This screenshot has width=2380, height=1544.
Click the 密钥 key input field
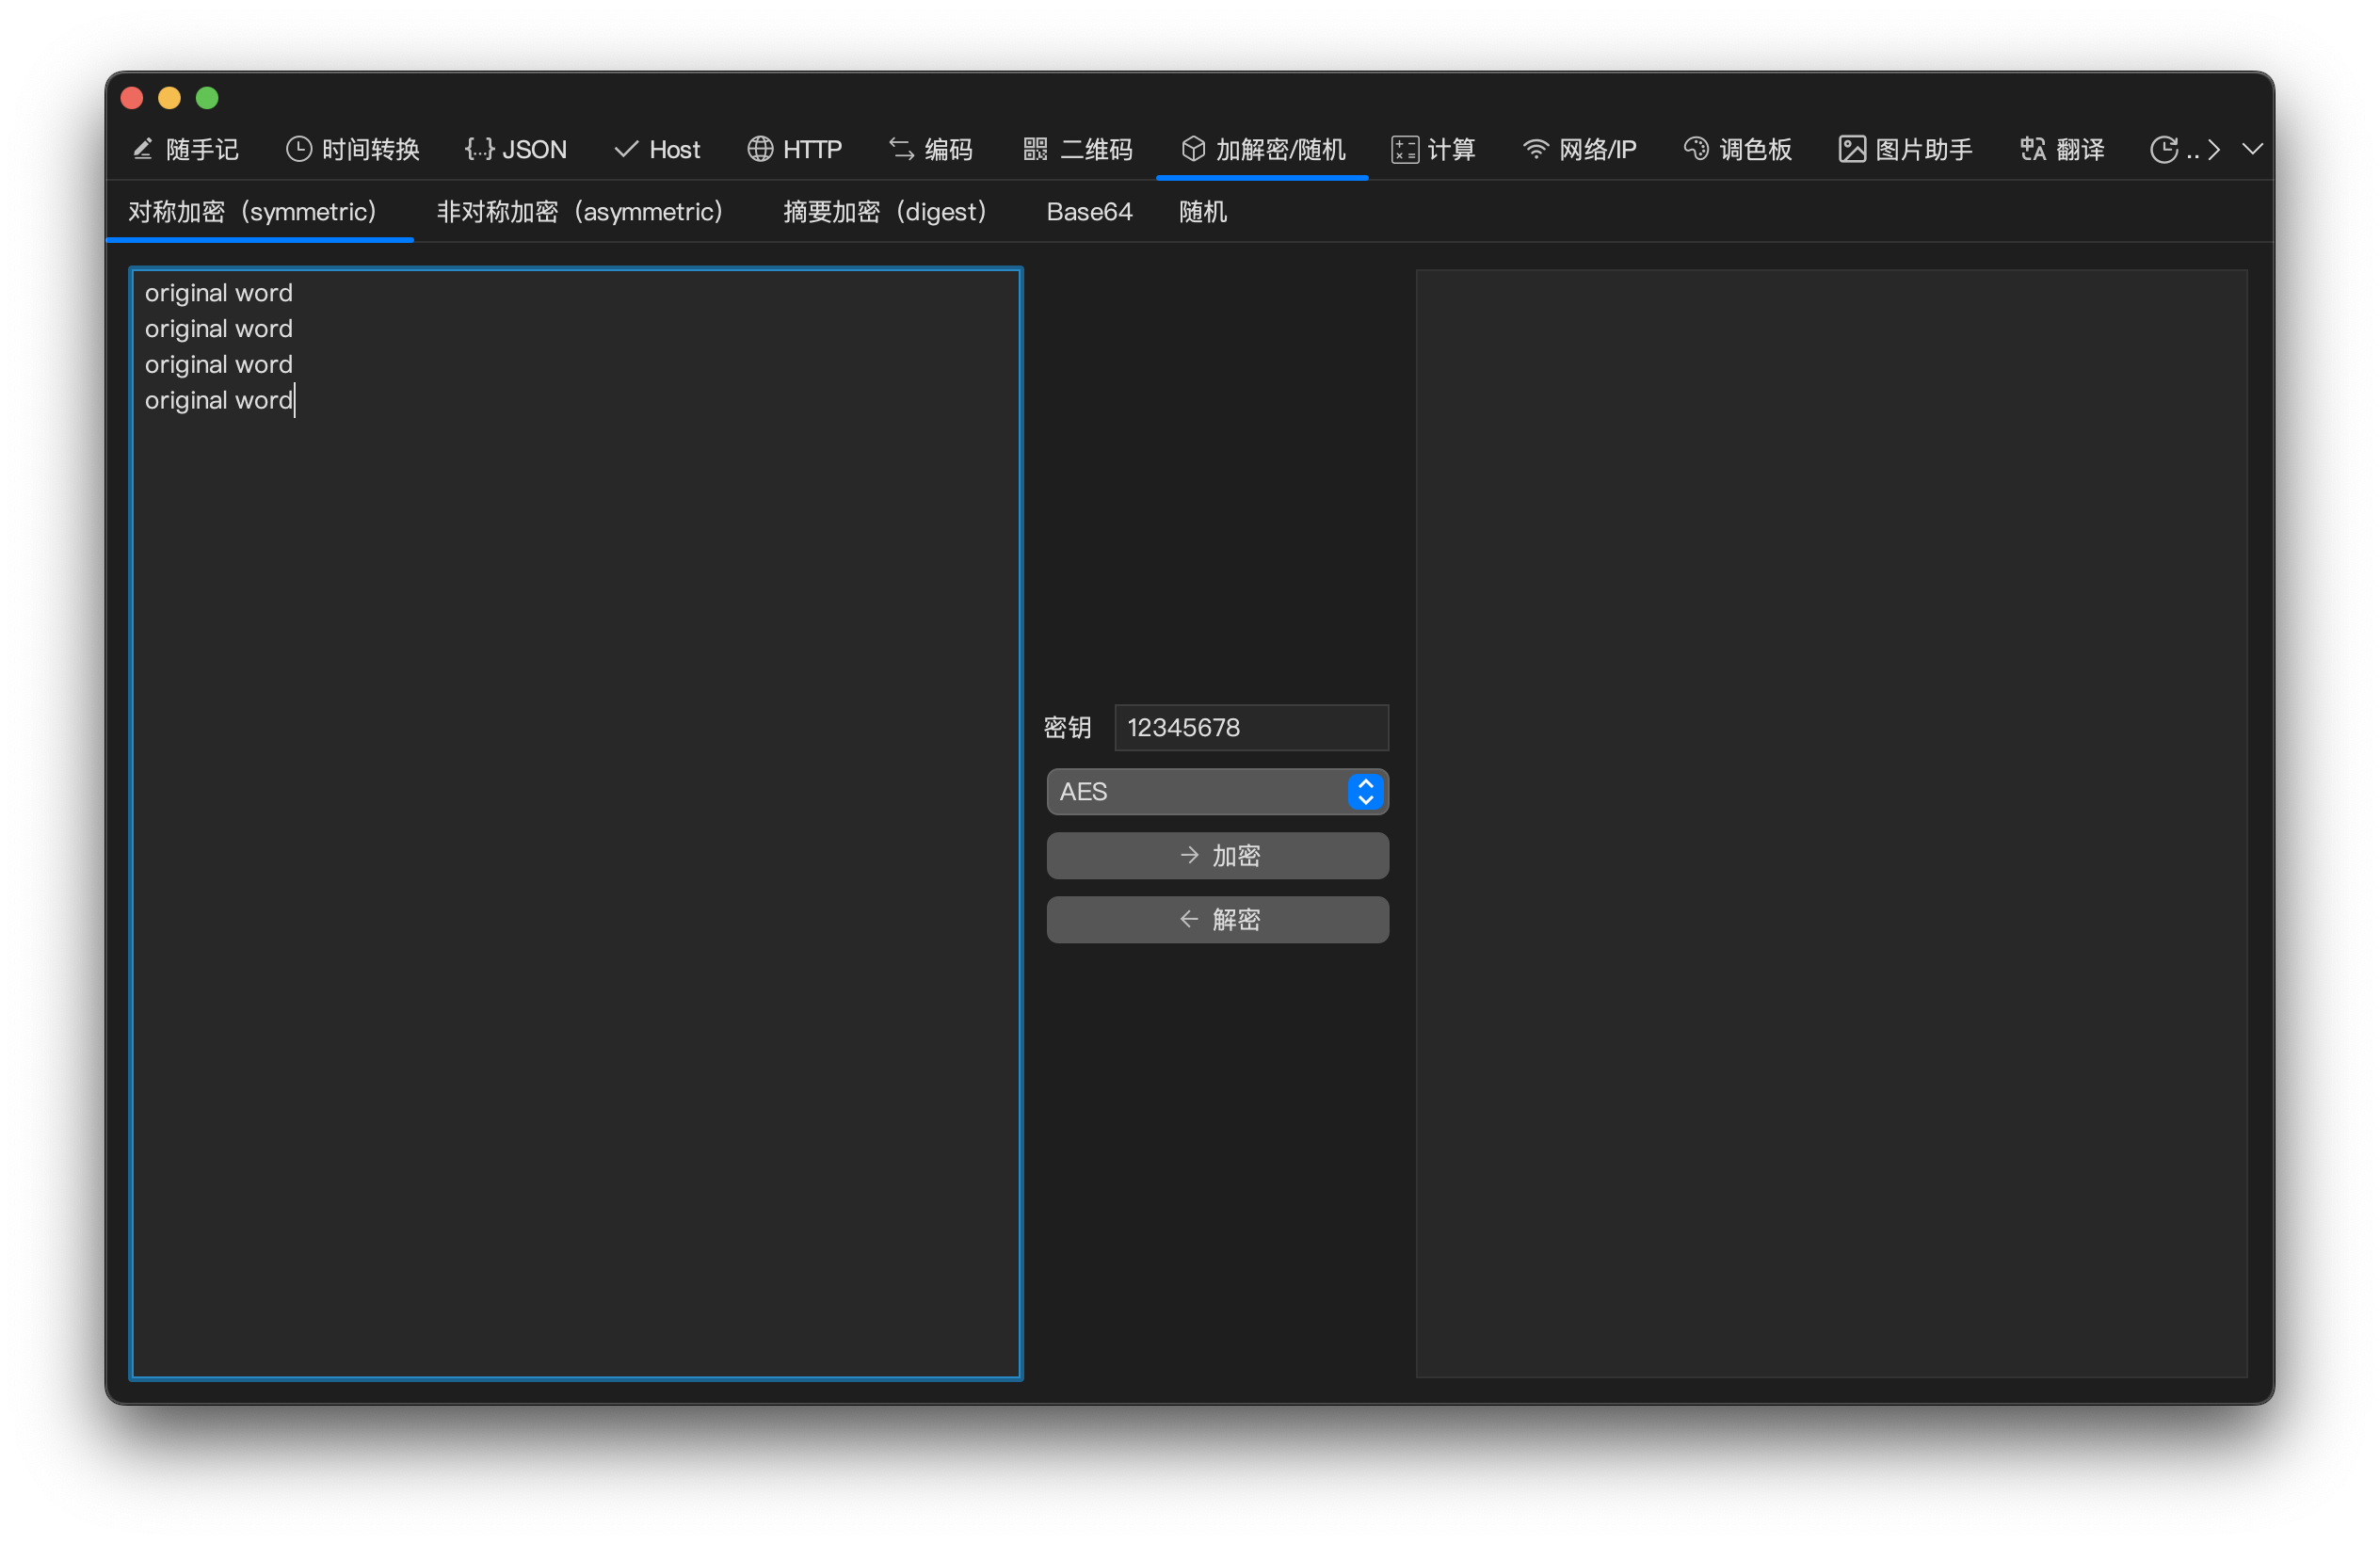coord(1251,727)
